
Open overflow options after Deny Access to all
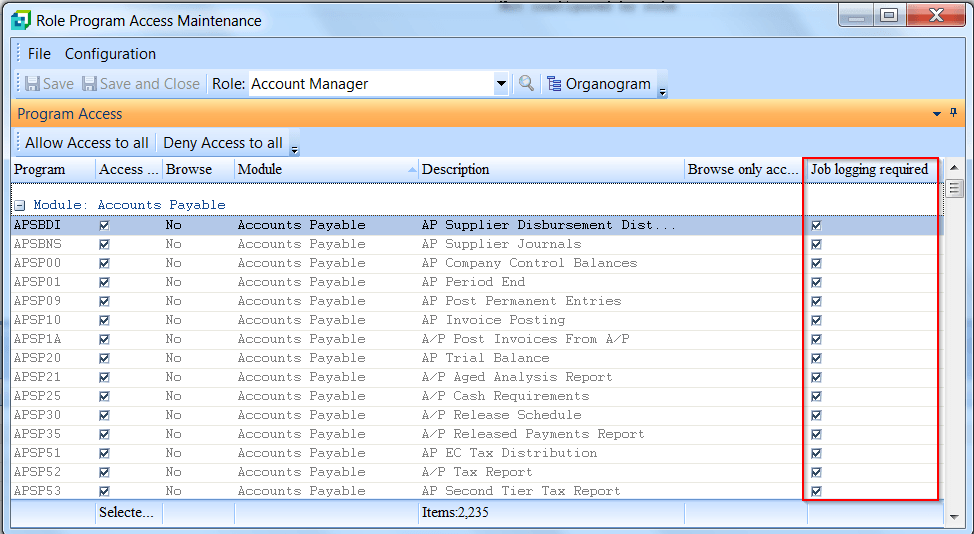click(x=294, y=150)
